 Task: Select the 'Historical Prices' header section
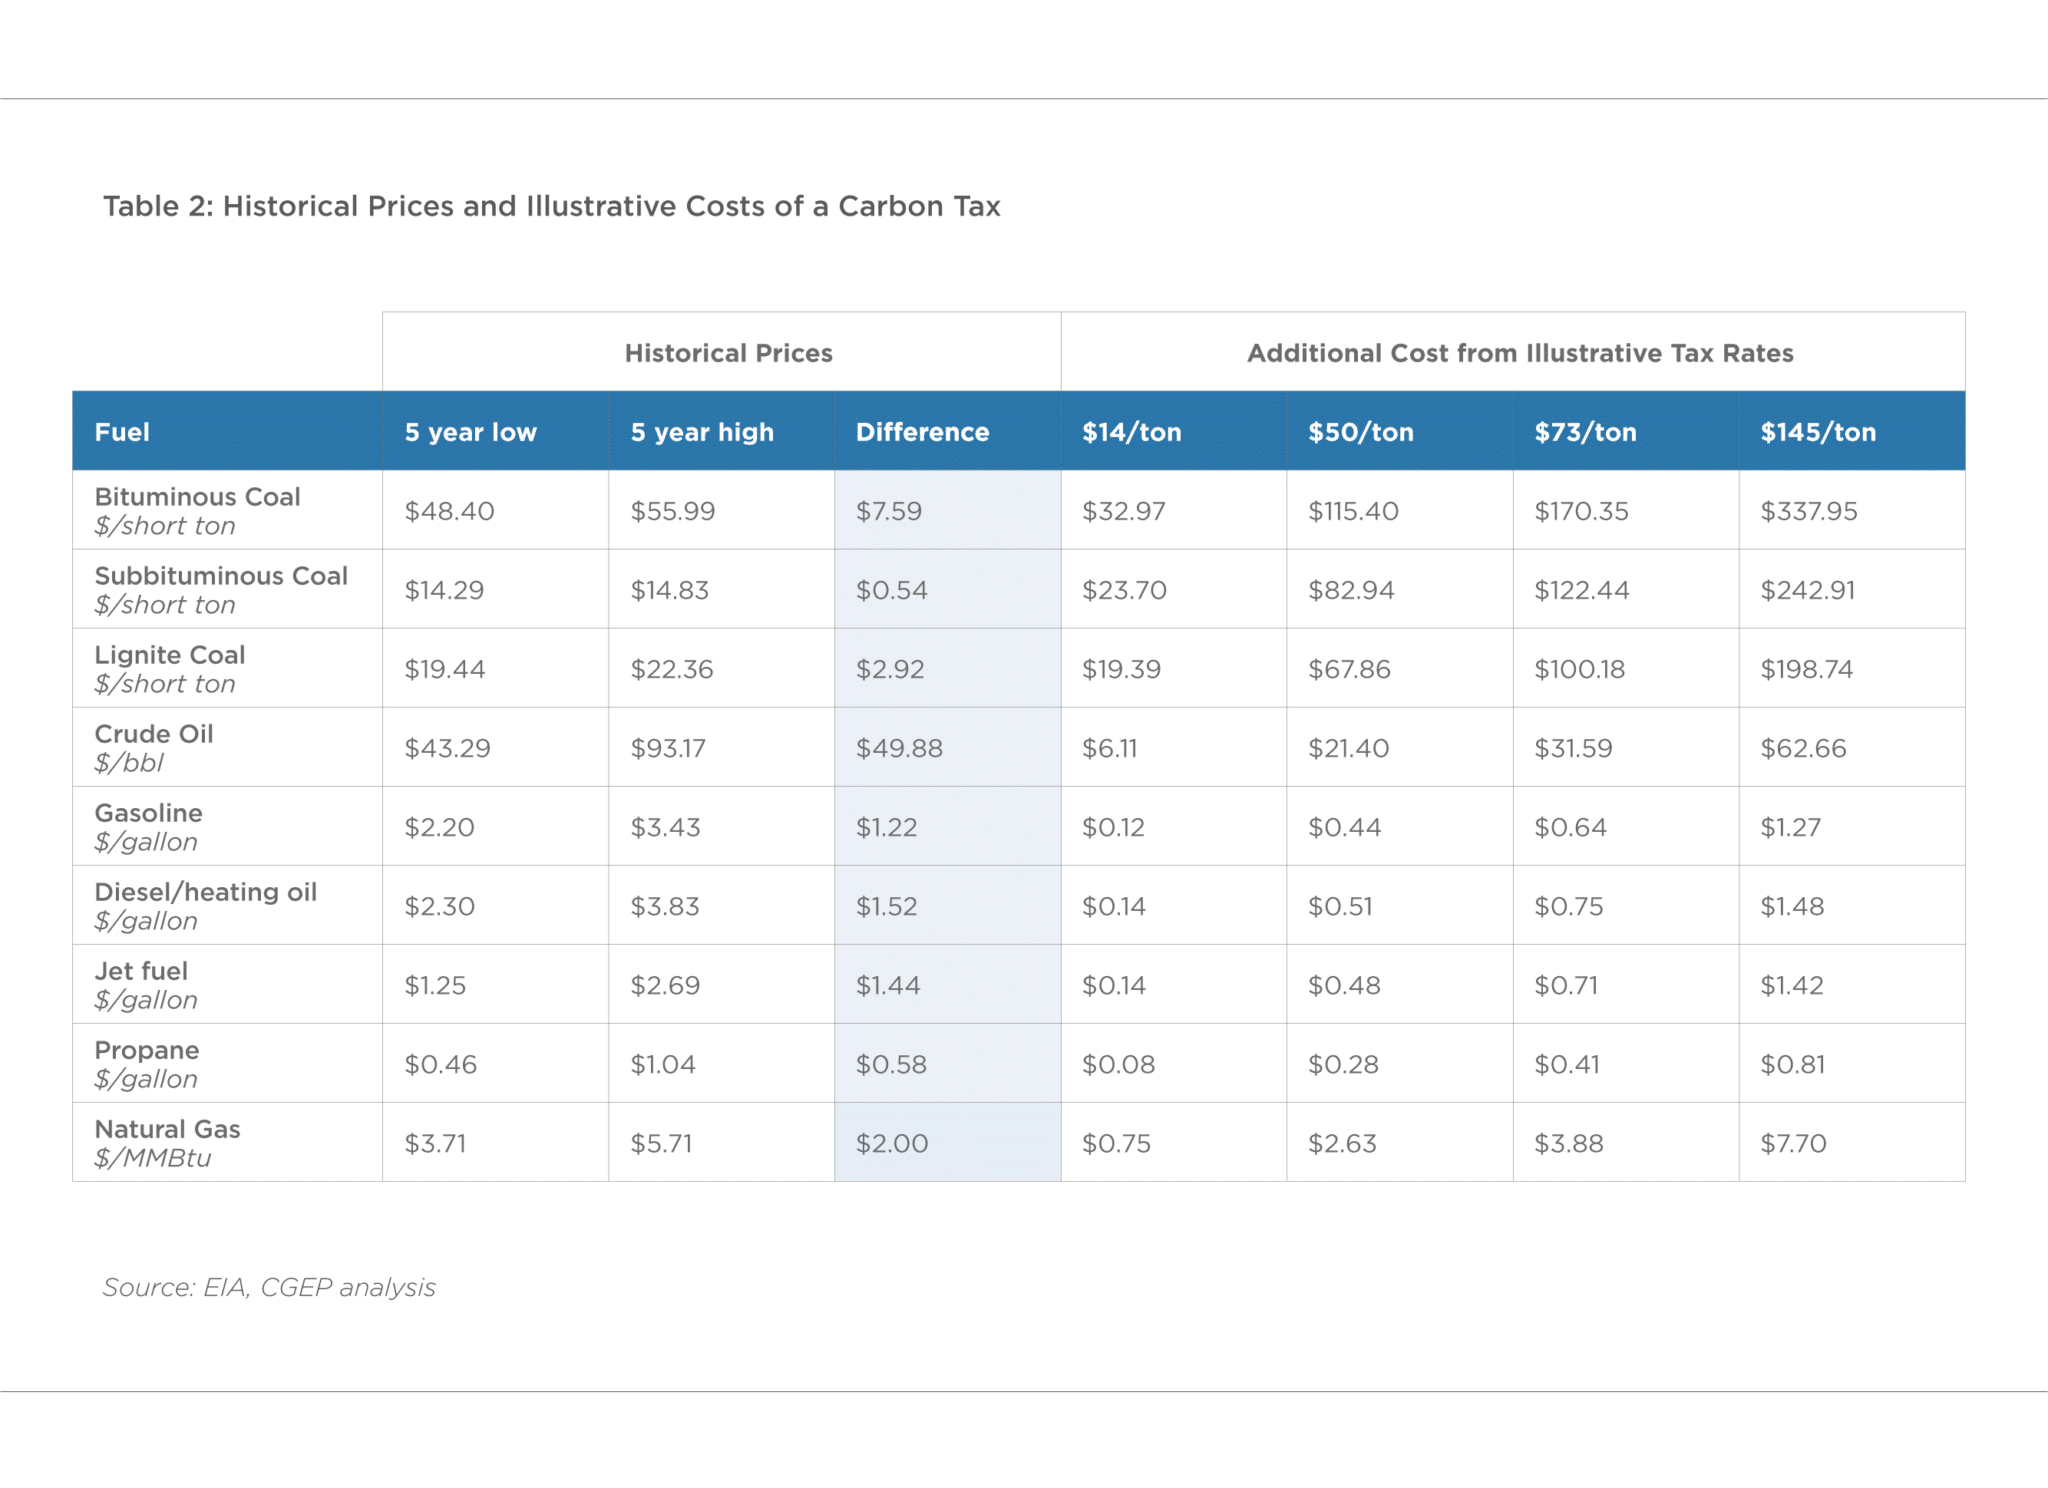pyautogui.click(x=727, y=352)
